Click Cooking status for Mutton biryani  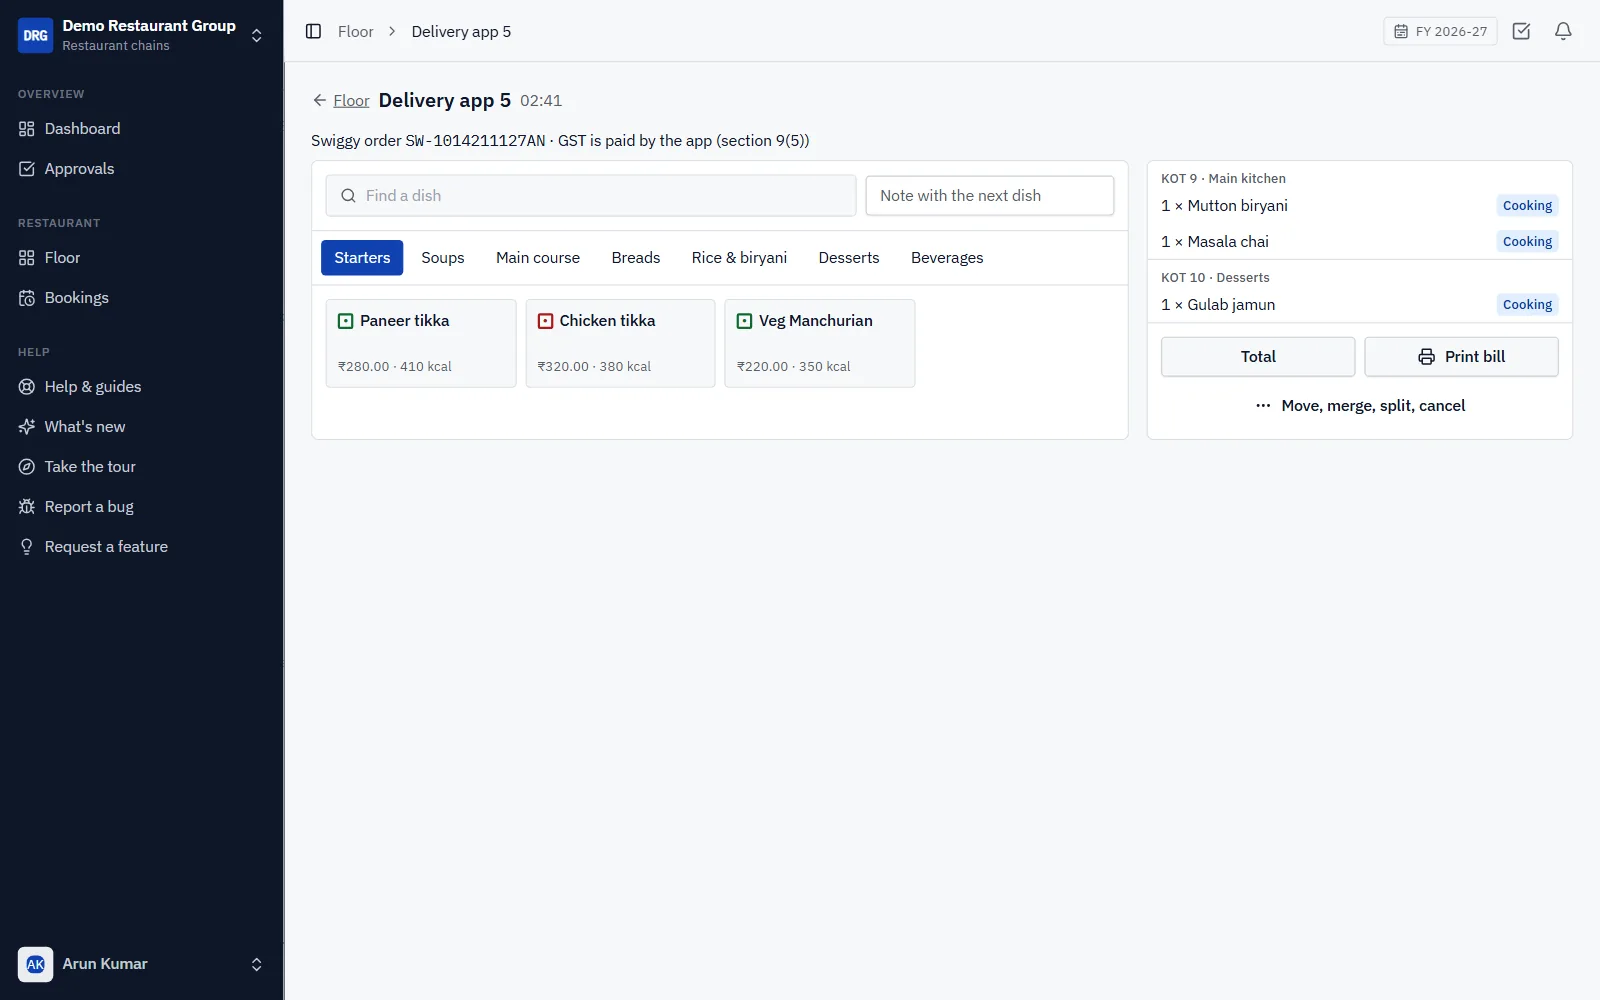(x=1527, y=206)
